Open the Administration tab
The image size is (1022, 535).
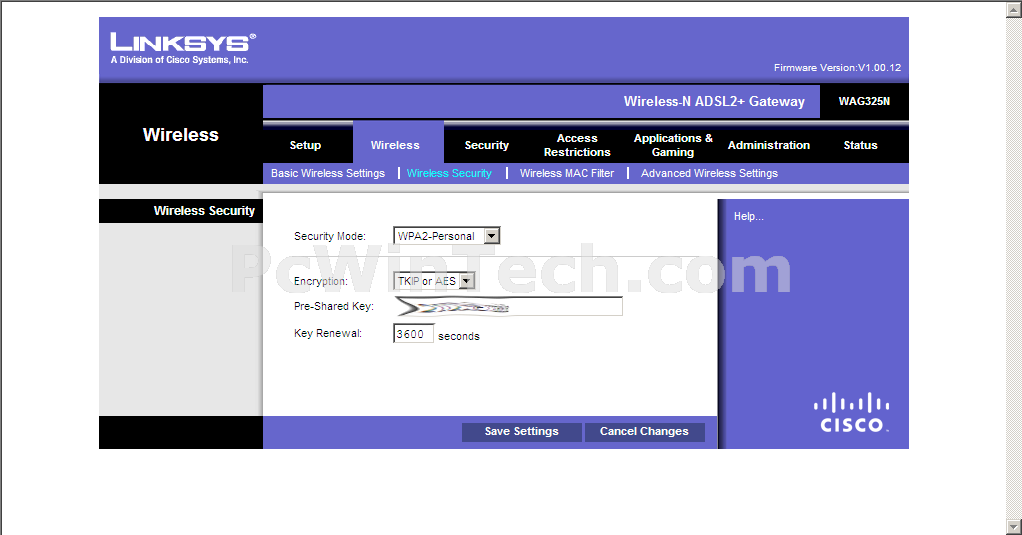[768, 145]
